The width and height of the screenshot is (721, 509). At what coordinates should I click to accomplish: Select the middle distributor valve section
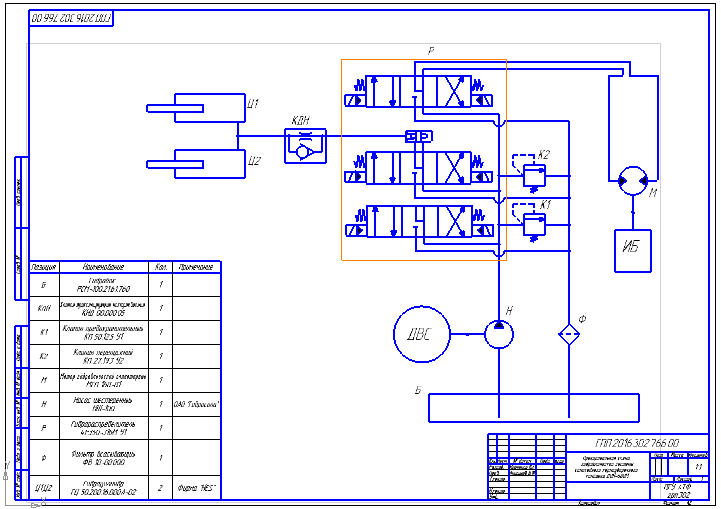click(x=419, y=168)
